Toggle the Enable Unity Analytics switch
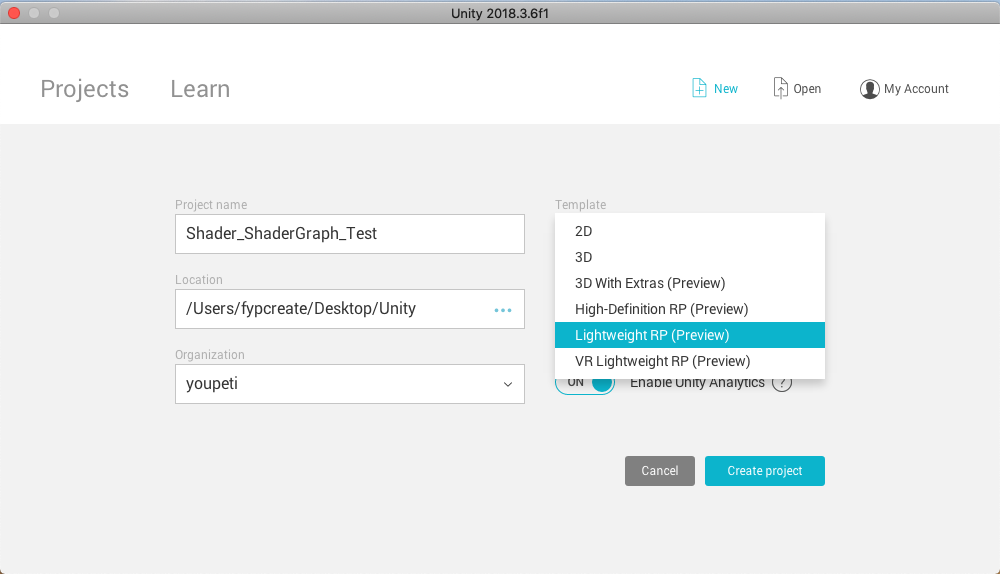The height and width of the screenshot is (574, 1000). [586, 383]
